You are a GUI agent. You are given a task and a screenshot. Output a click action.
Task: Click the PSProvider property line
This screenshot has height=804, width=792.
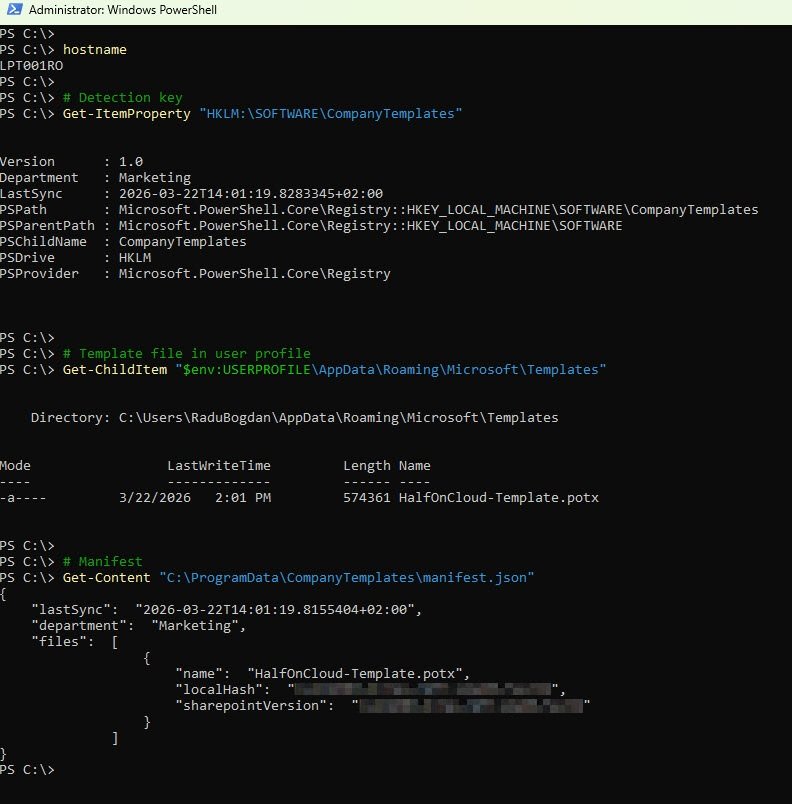pos(195,273)
